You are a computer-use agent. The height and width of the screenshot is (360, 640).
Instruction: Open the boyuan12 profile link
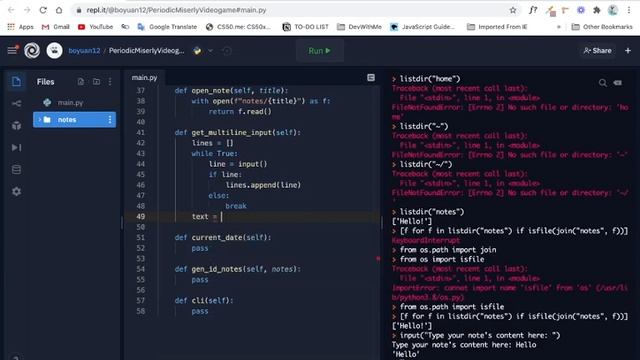click(x=84, y=51)
